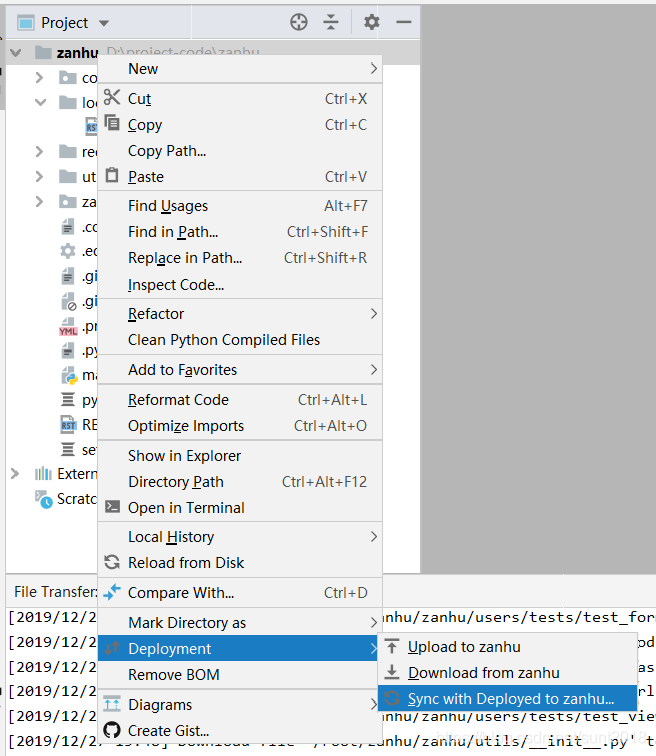
Task: Collapse the zanhu root folder
Action: tap(16, 53)
